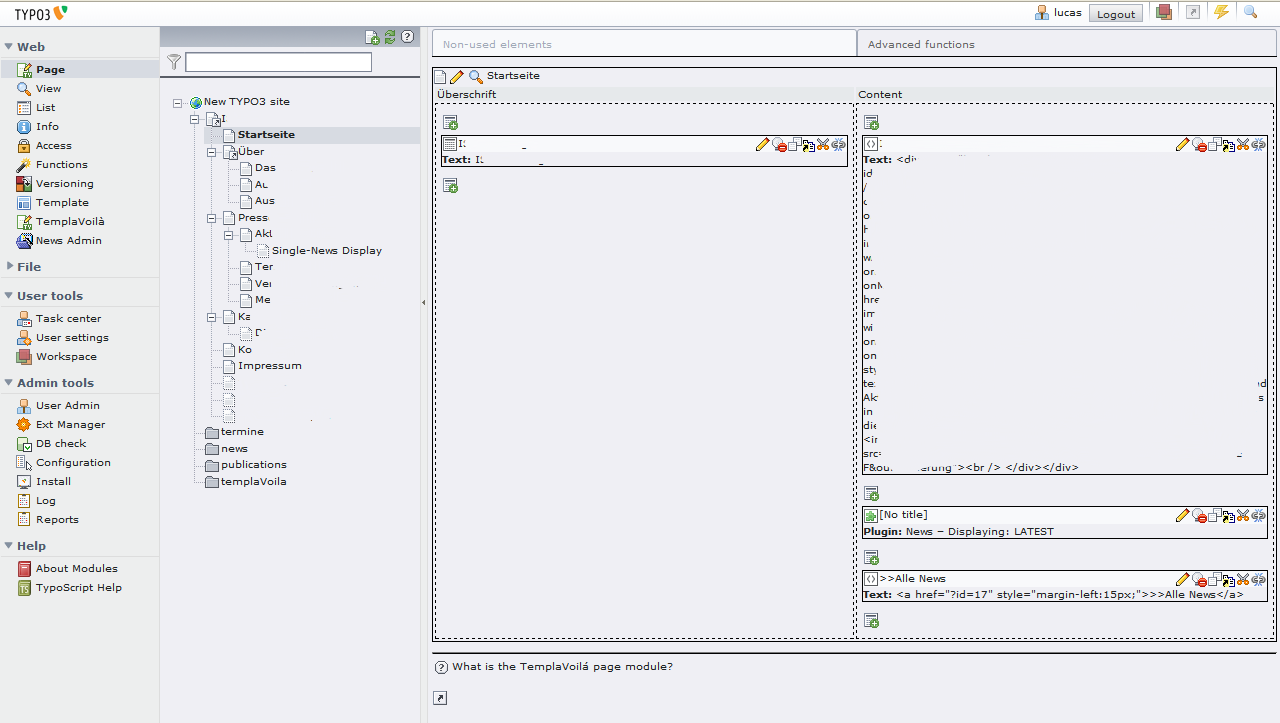
Task: View Startseite page with magnifier icon
Action: [x=476, y=76]
